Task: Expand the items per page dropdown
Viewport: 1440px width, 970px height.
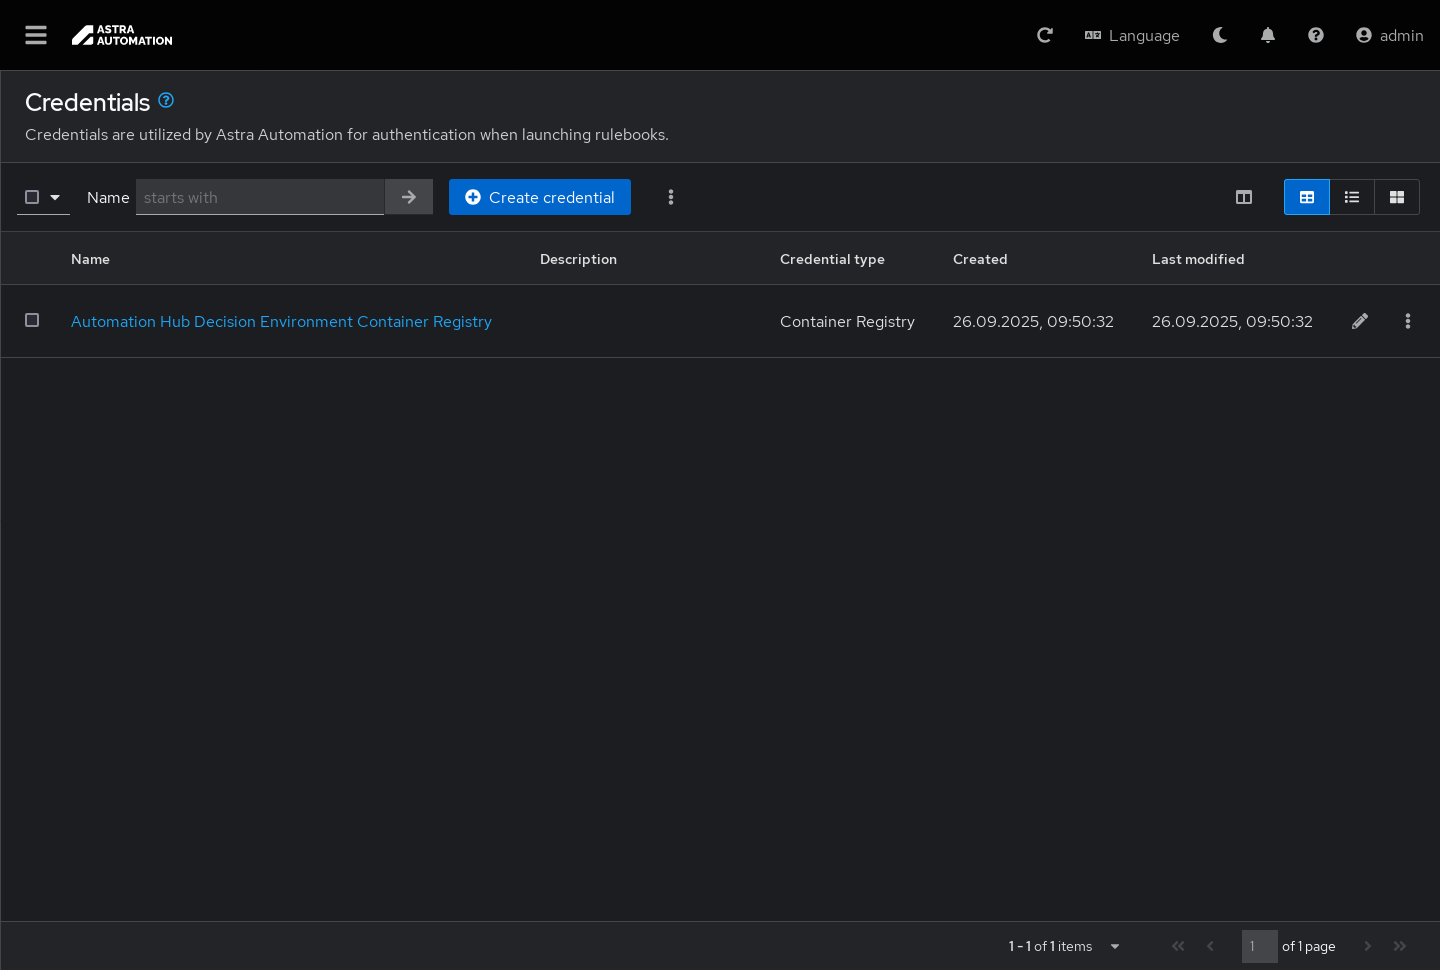Action: [x=1115, y=946]
